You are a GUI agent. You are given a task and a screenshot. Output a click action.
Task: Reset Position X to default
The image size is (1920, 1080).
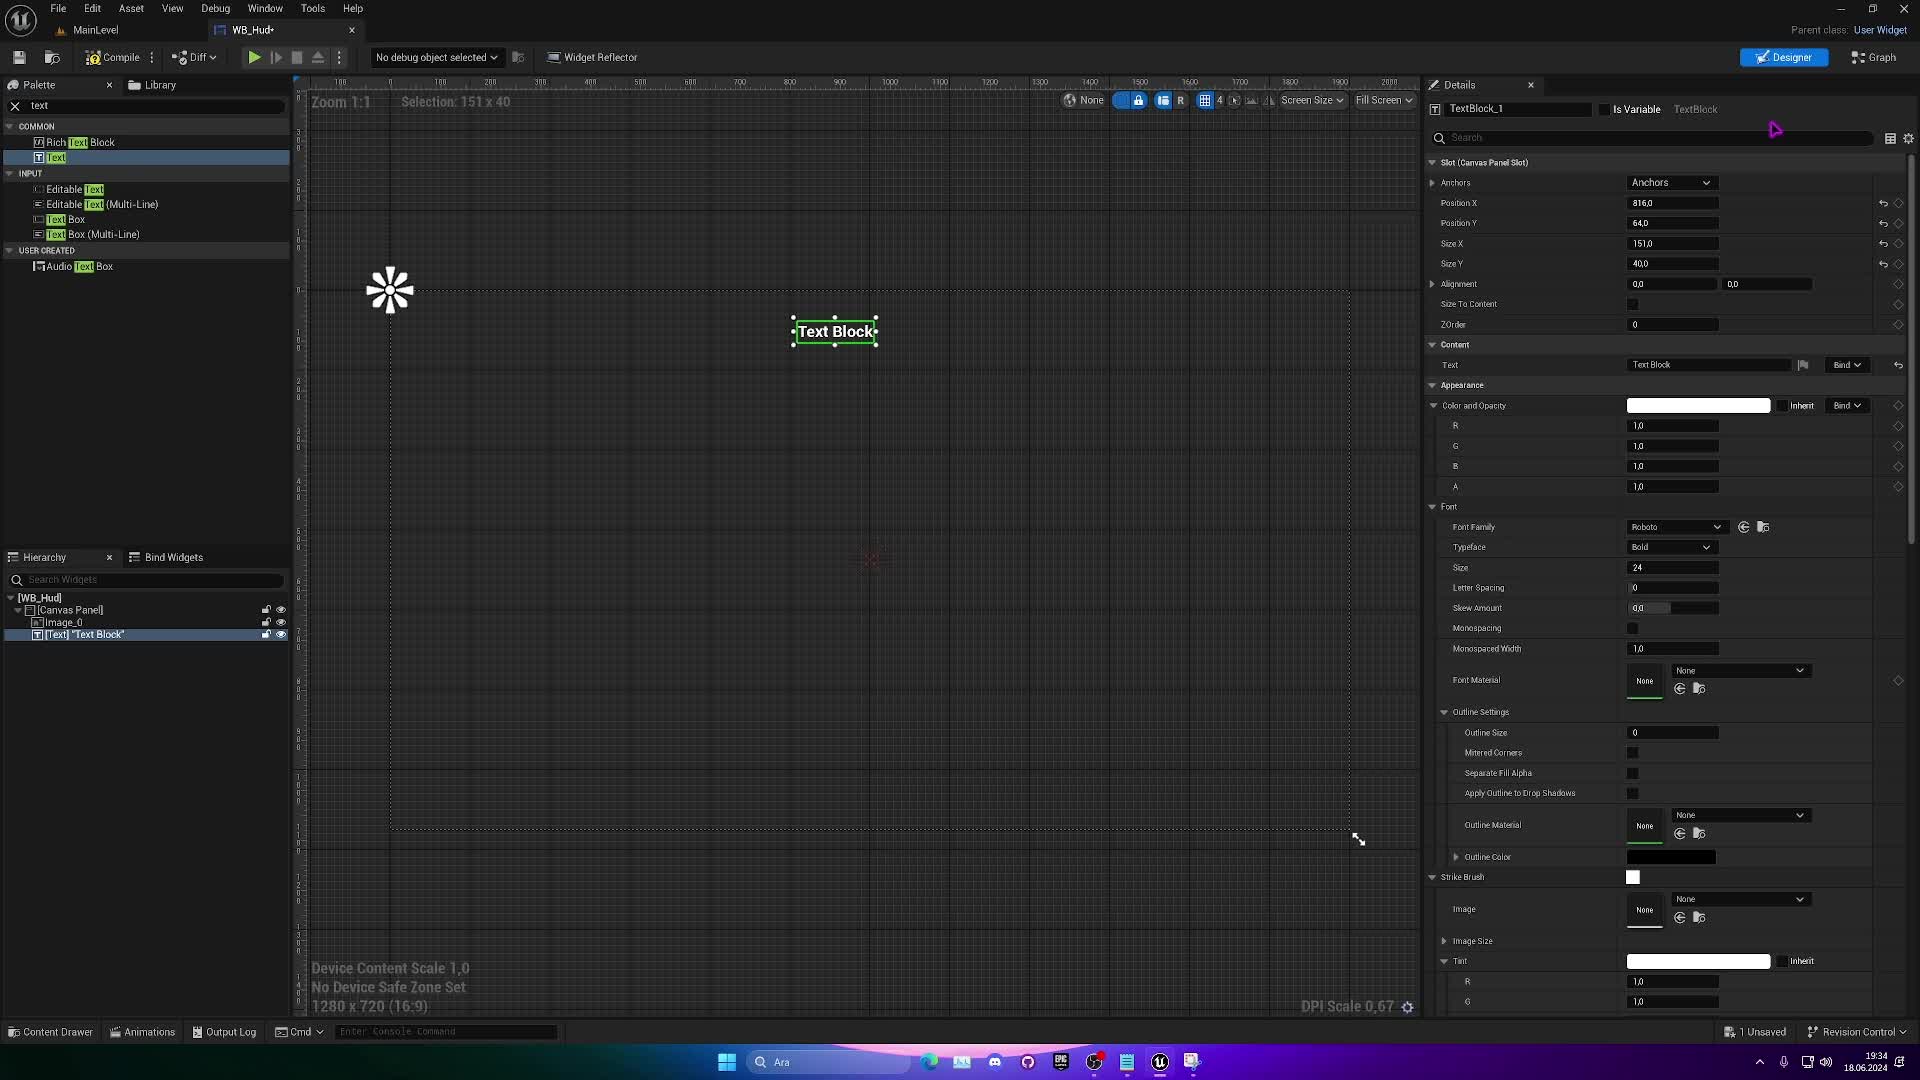tap(1883, 203)
